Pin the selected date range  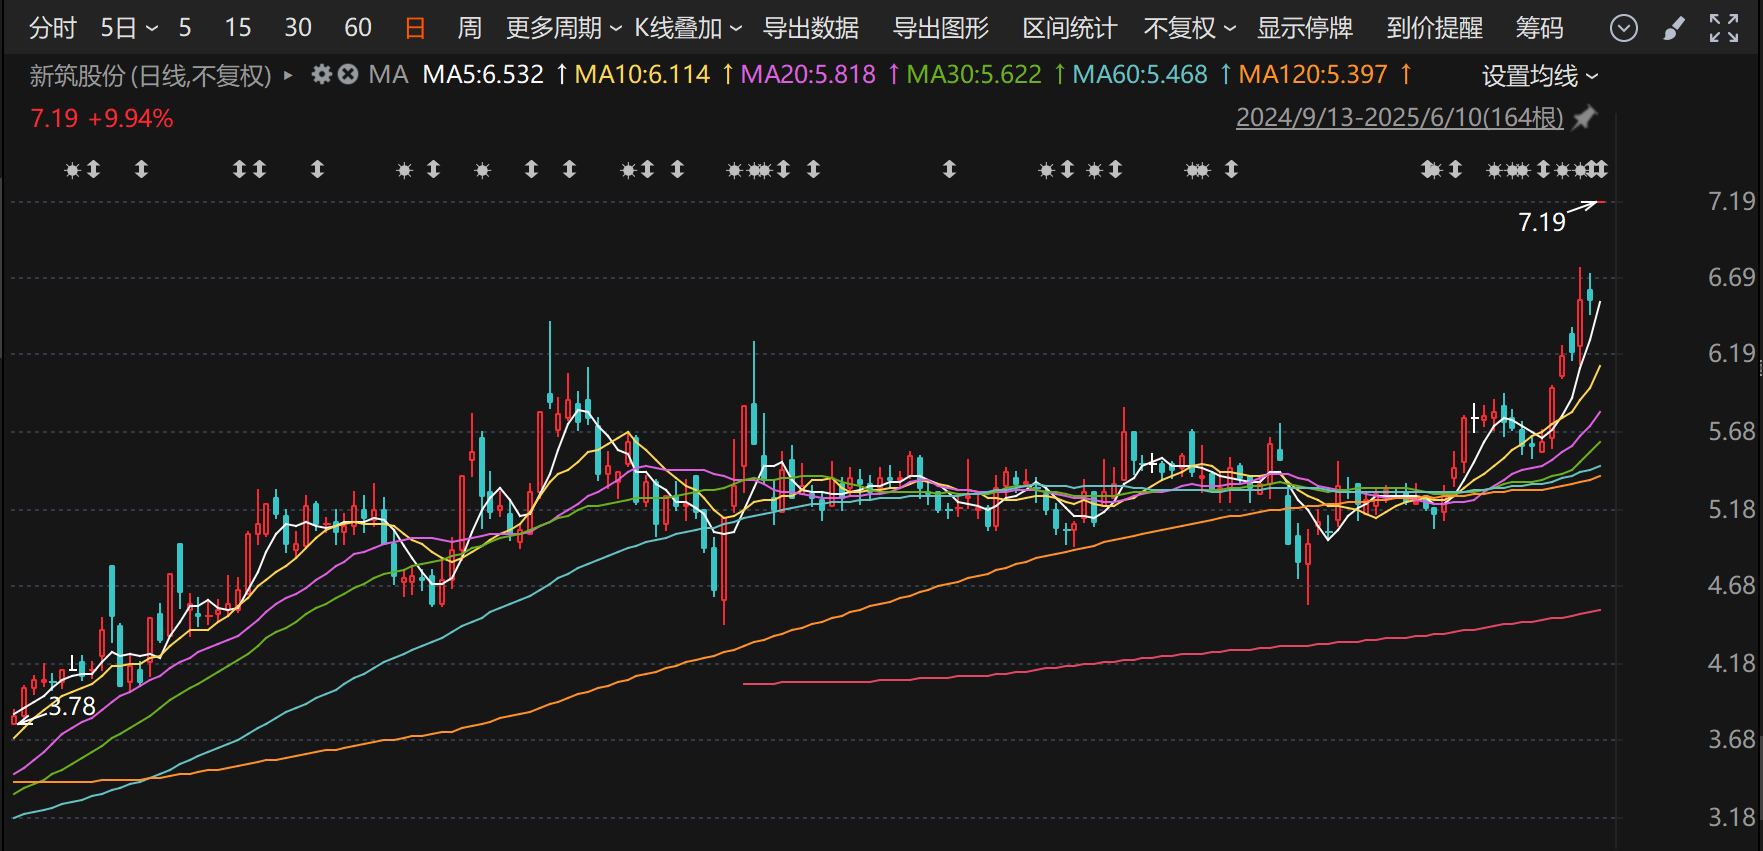click(x=1584, y=118)
